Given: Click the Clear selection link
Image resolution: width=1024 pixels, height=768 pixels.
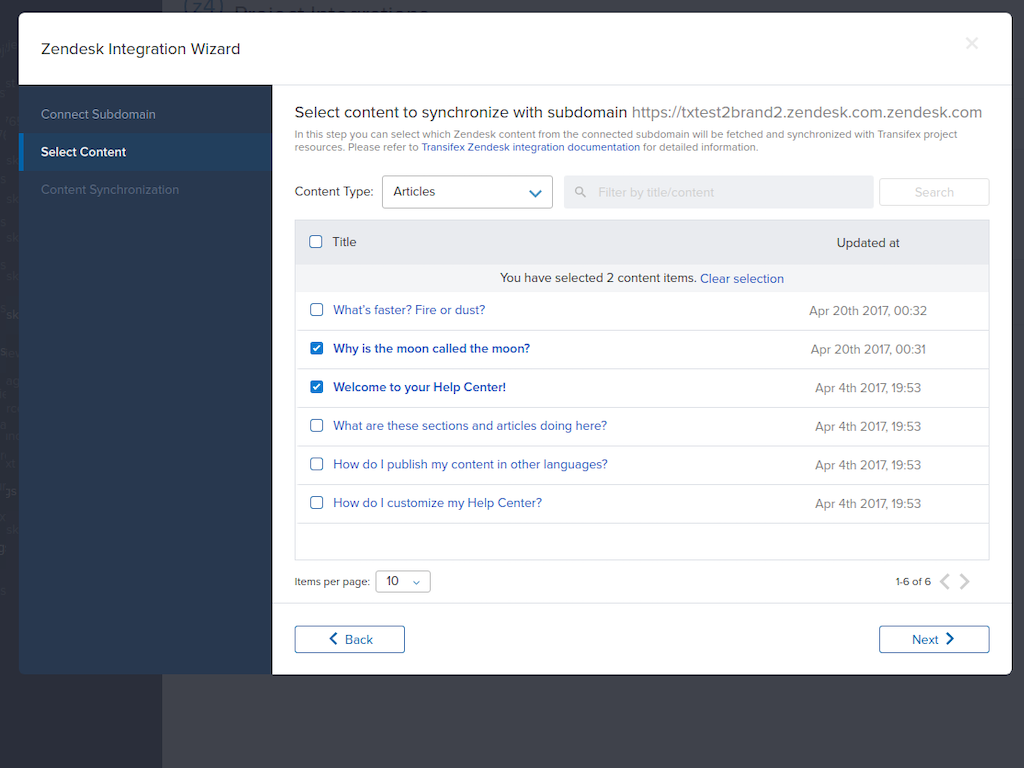Looking at the screenshot, I should click(741, 279).
